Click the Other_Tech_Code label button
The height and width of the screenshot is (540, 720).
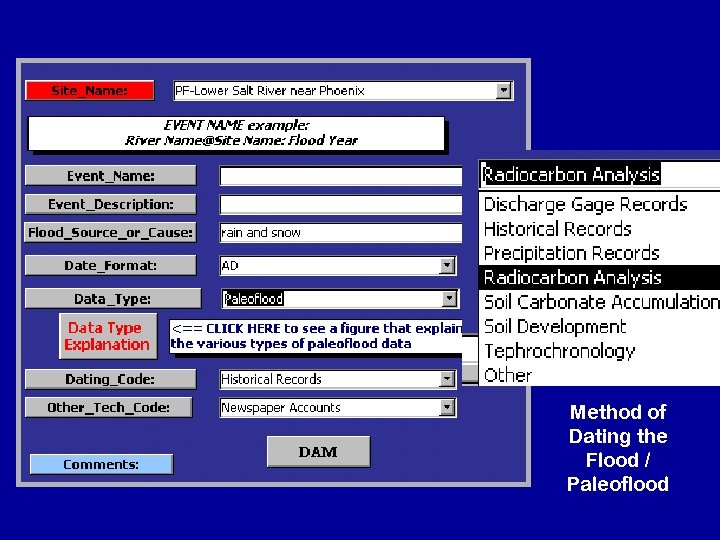click(109, 408)
